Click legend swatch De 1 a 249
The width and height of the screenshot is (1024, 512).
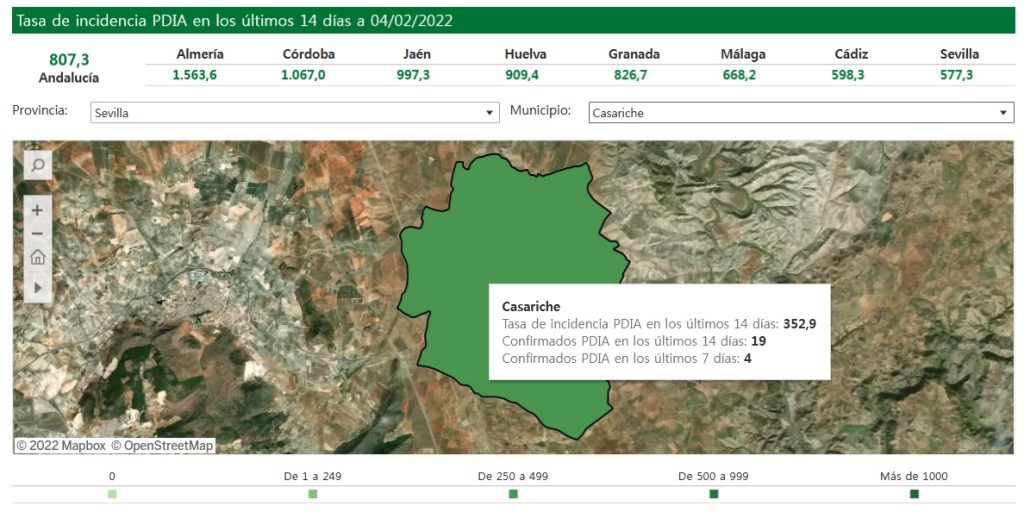coord(313,494)
